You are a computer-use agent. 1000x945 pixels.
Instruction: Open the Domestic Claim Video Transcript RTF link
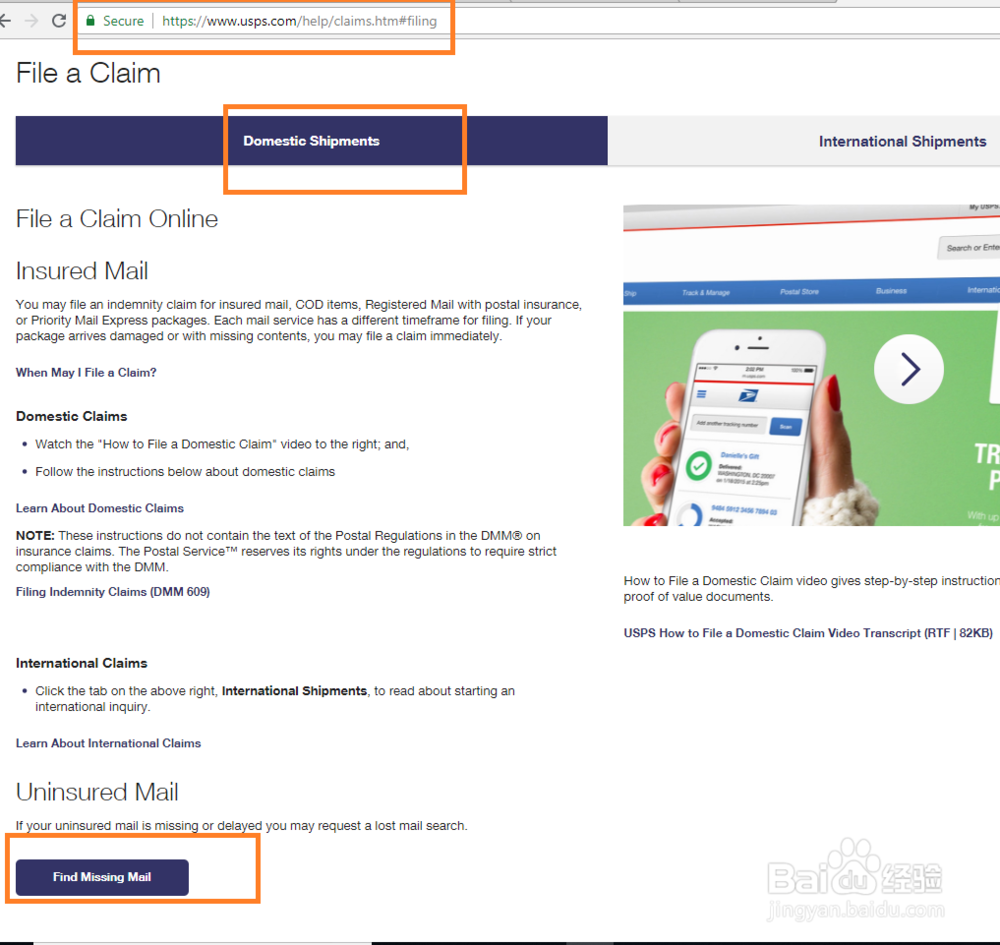click(x=808, y=633)
